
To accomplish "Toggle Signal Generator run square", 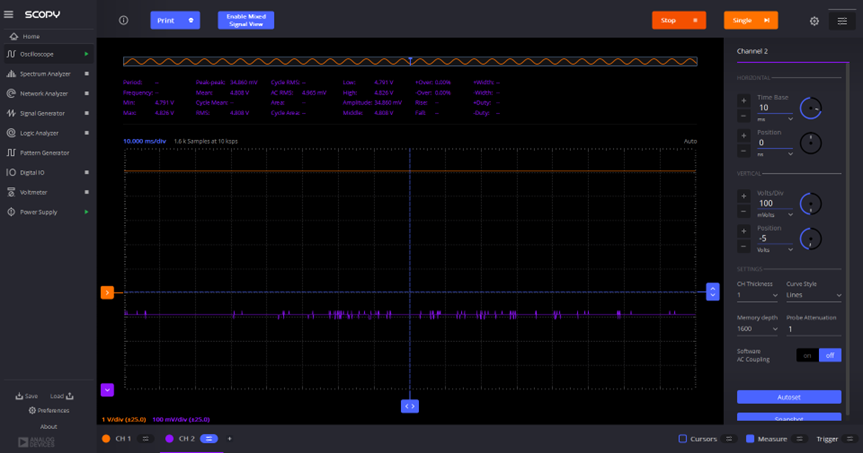I will pos(86,113).
